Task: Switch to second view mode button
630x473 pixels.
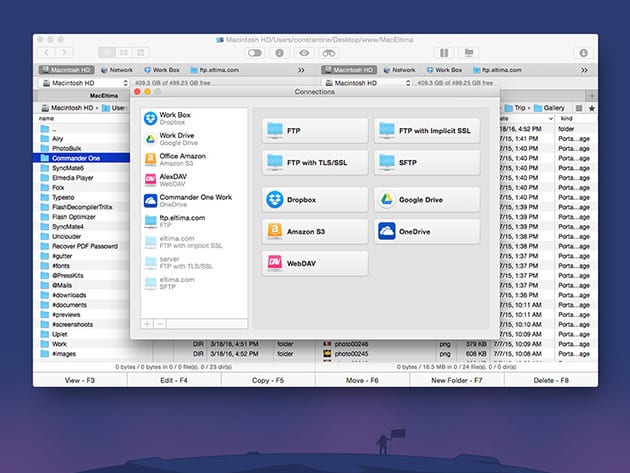Action: [x=124, y=52]
